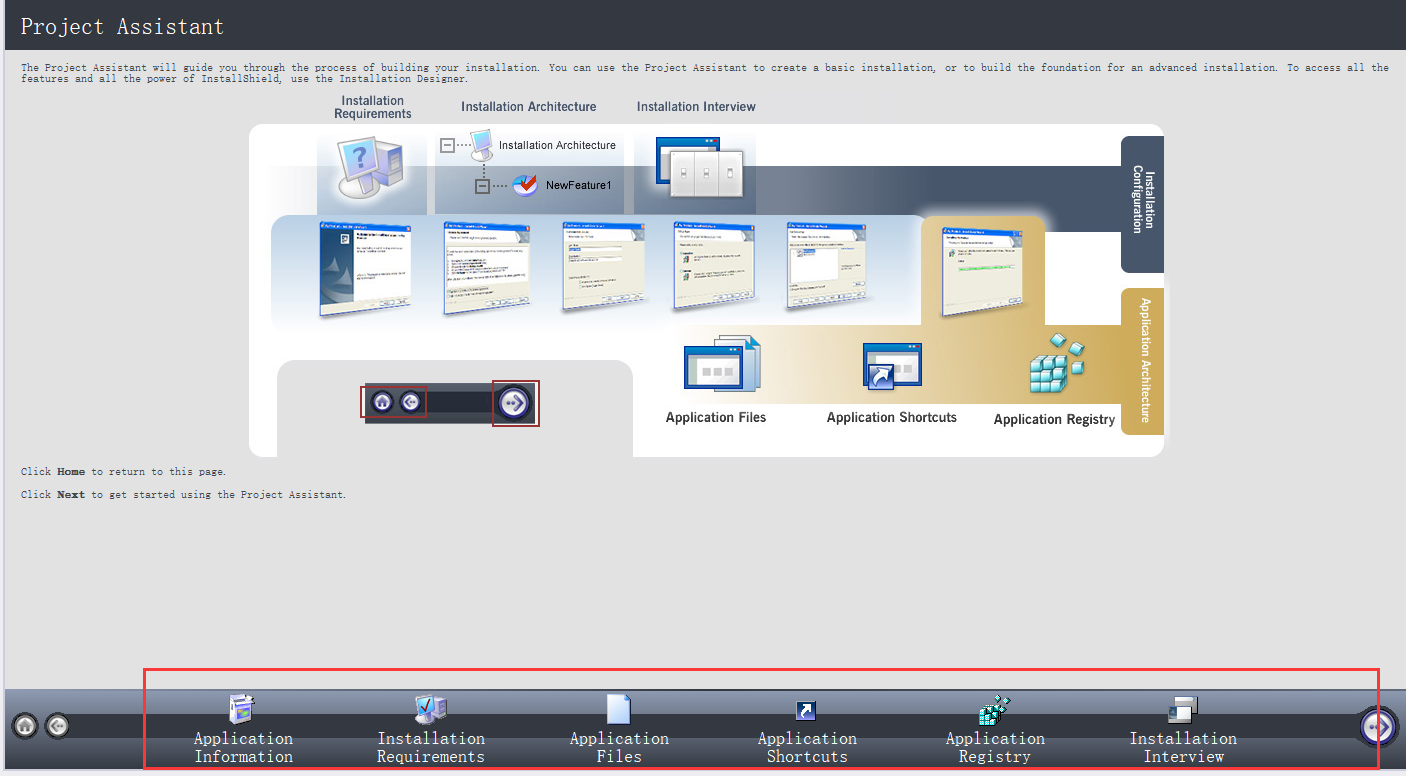Collapse the Installation Architecture tree node
Image resolution: width=1406 pixels, height=776 pixels.
click(x=448, y=146)
